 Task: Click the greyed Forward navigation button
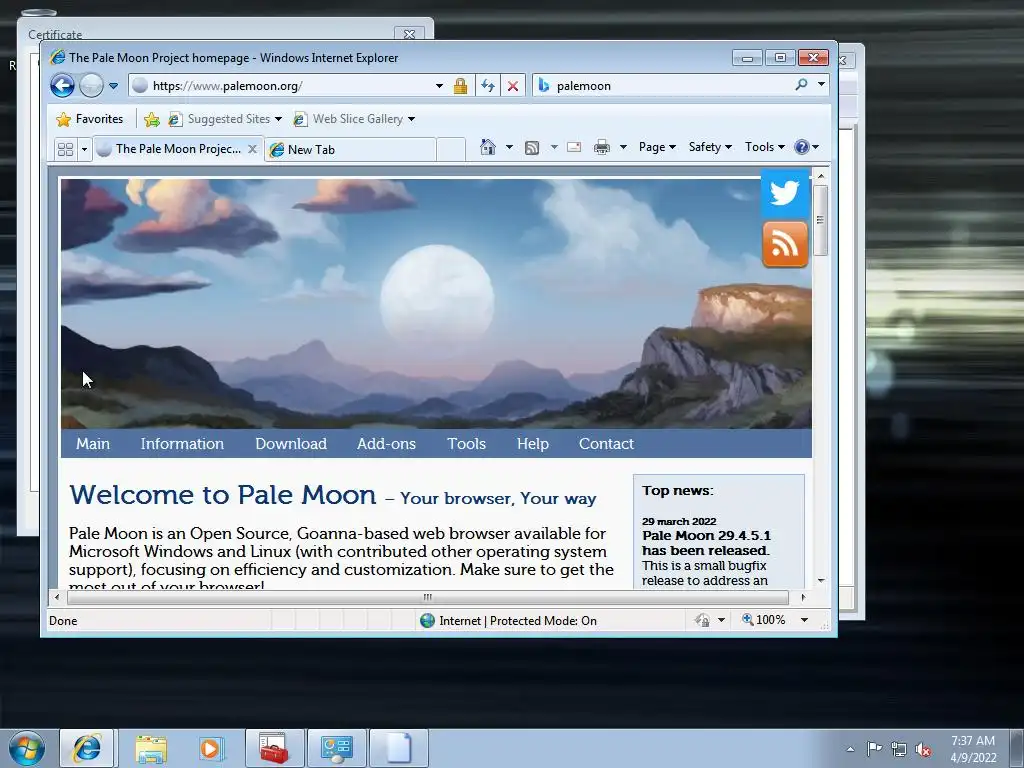(91, 86)
